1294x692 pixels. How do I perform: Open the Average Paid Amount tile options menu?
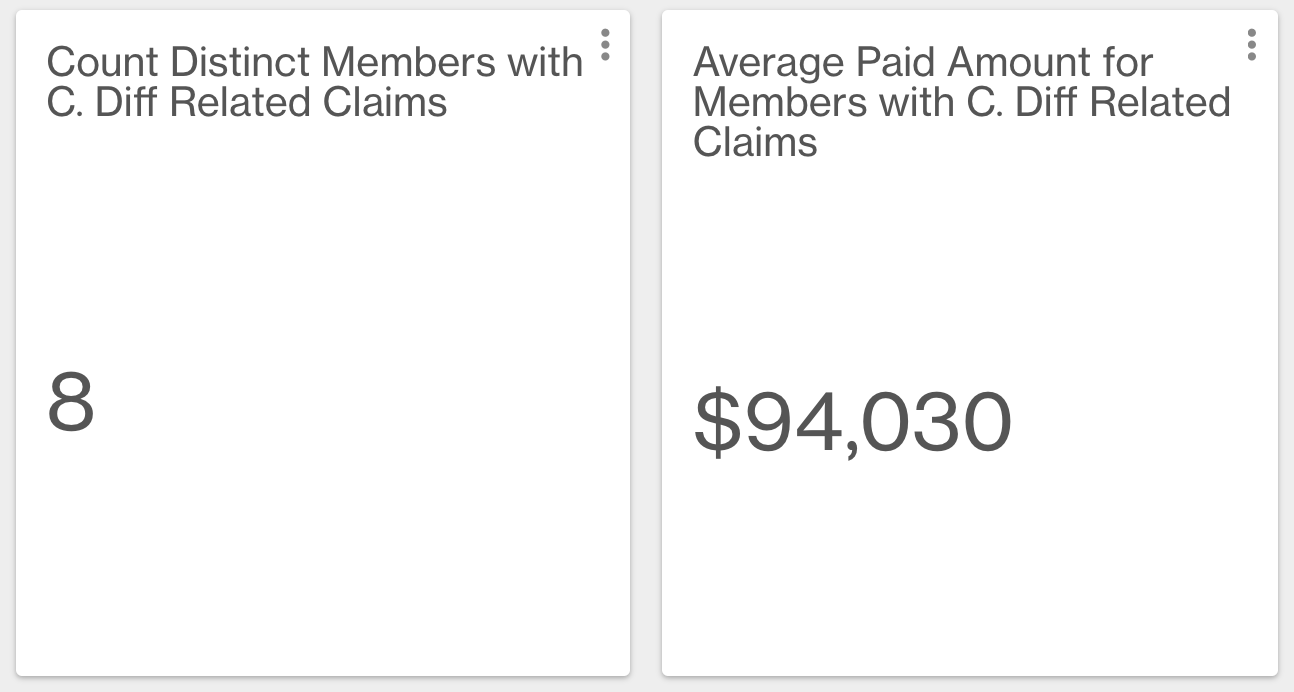tap(1251, 45)
